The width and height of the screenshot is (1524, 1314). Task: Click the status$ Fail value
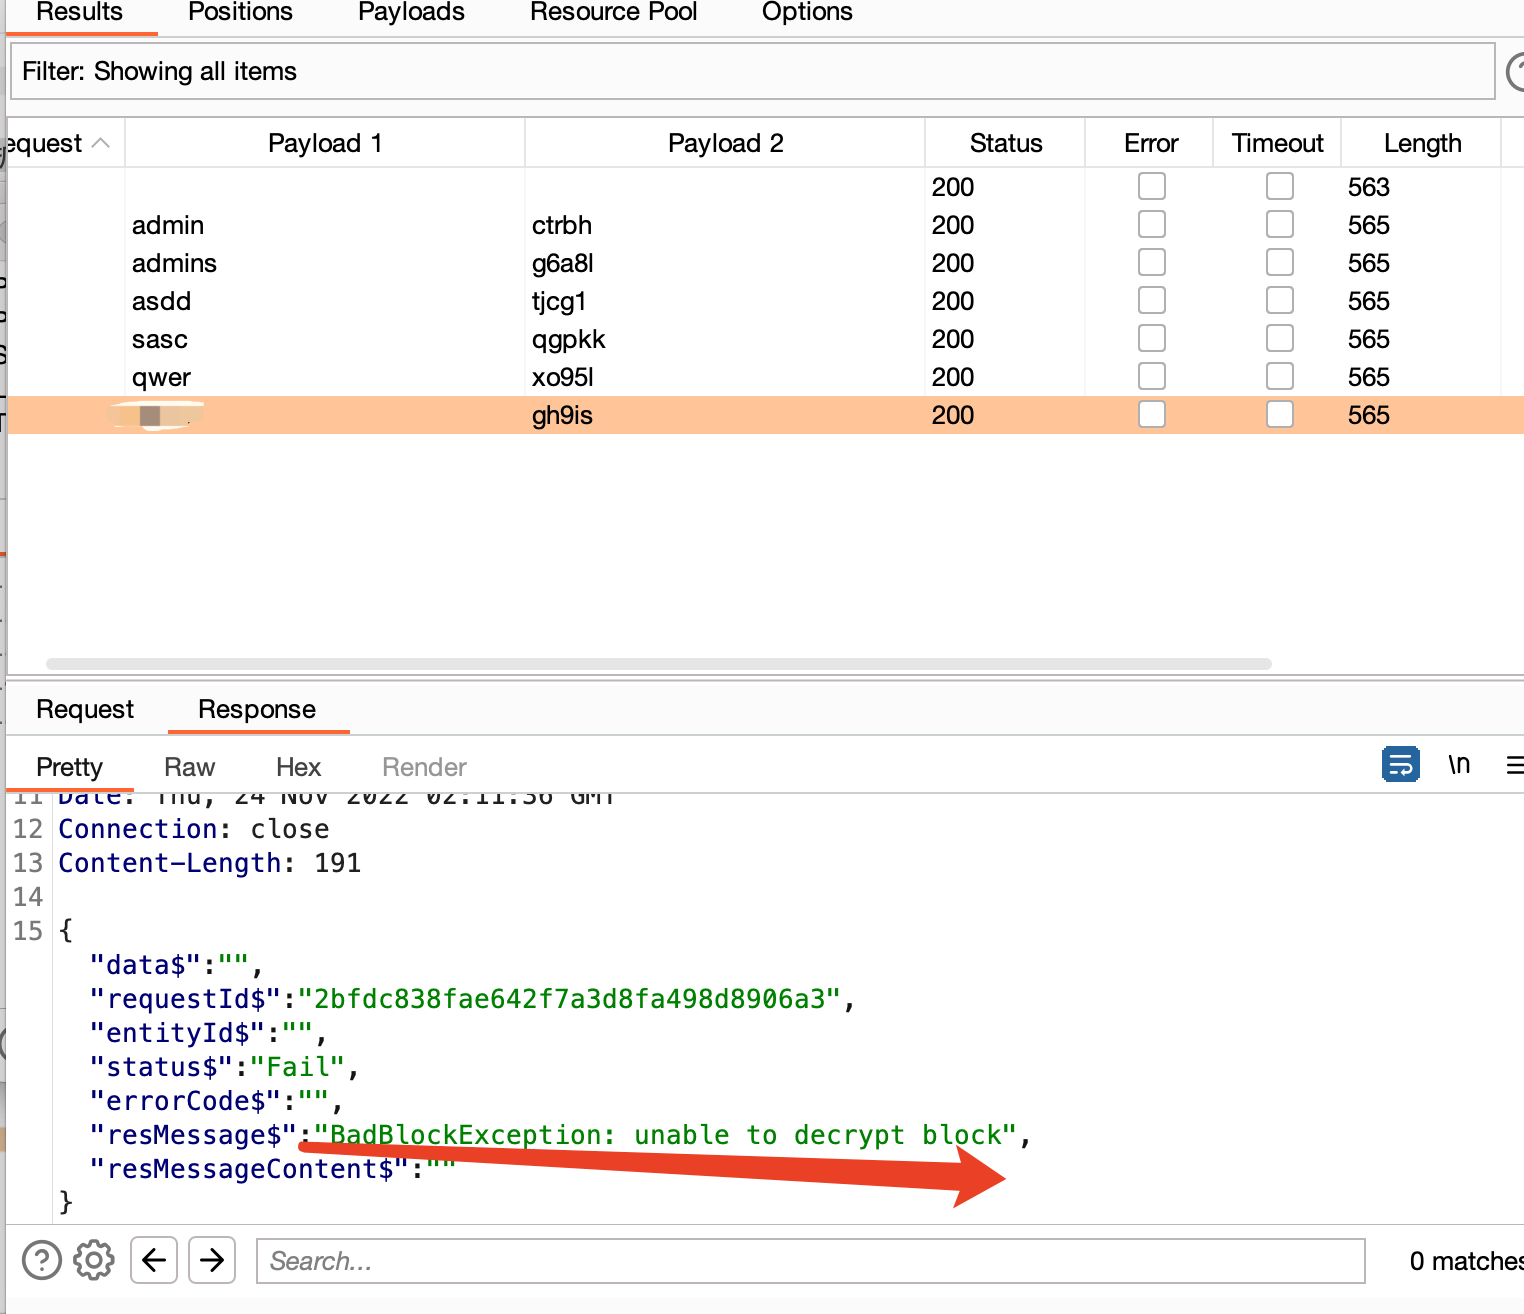pos(297,1067)
